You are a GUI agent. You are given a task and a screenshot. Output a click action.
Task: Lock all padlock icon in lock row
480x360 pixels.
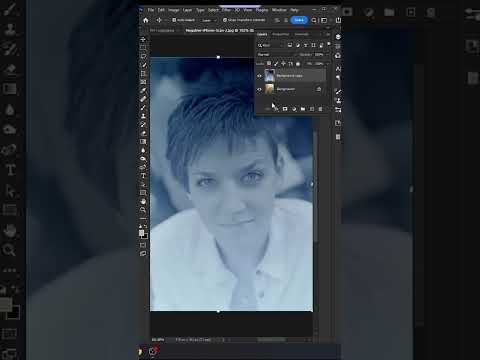coord(298,64)
